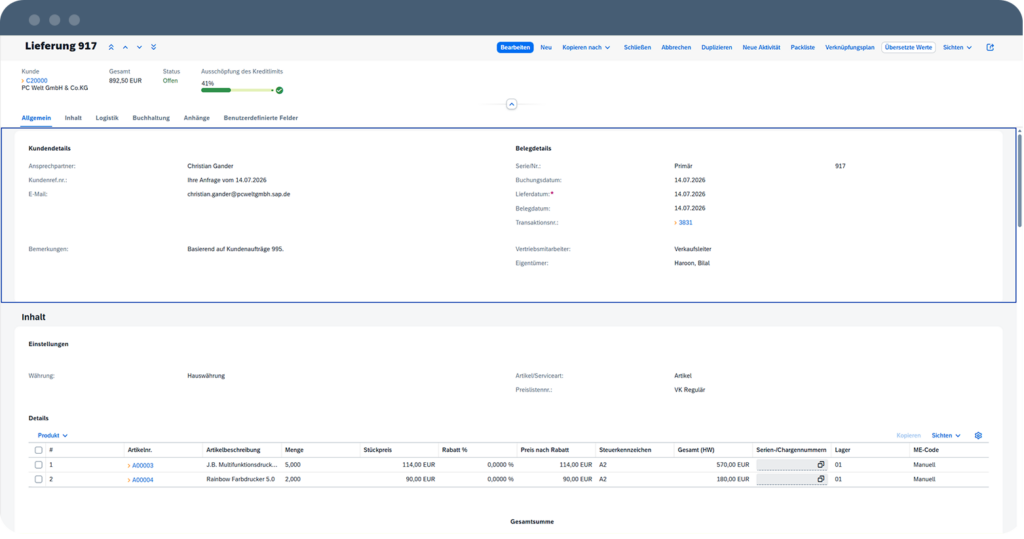Image resolution: width=1024 pixels, height=539 pixels.
Task: Open article link A00003
Action: coord(143,466)
